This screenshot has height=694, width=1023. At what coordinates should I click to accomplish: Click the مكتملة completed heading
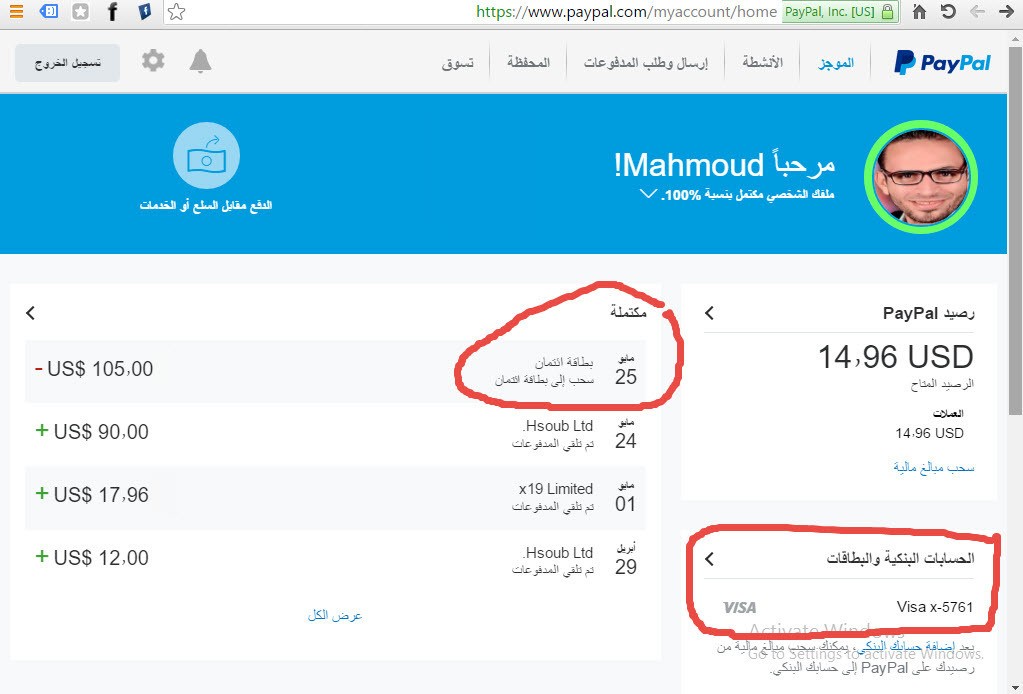point(628,312)
